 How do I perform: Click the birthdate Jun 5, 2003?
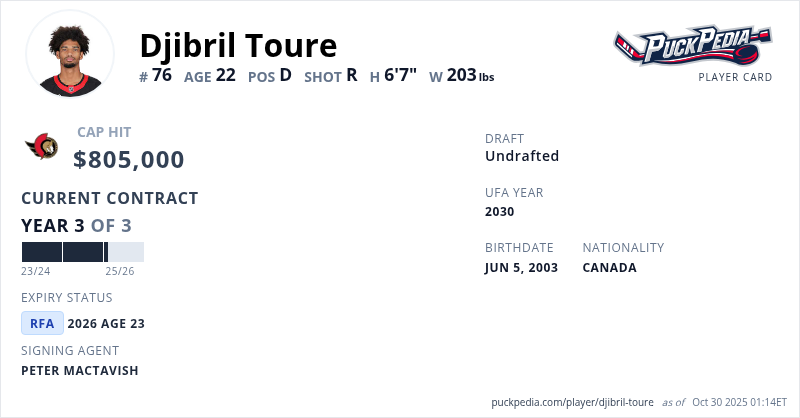pyautogui.click(x=521, y=267)
